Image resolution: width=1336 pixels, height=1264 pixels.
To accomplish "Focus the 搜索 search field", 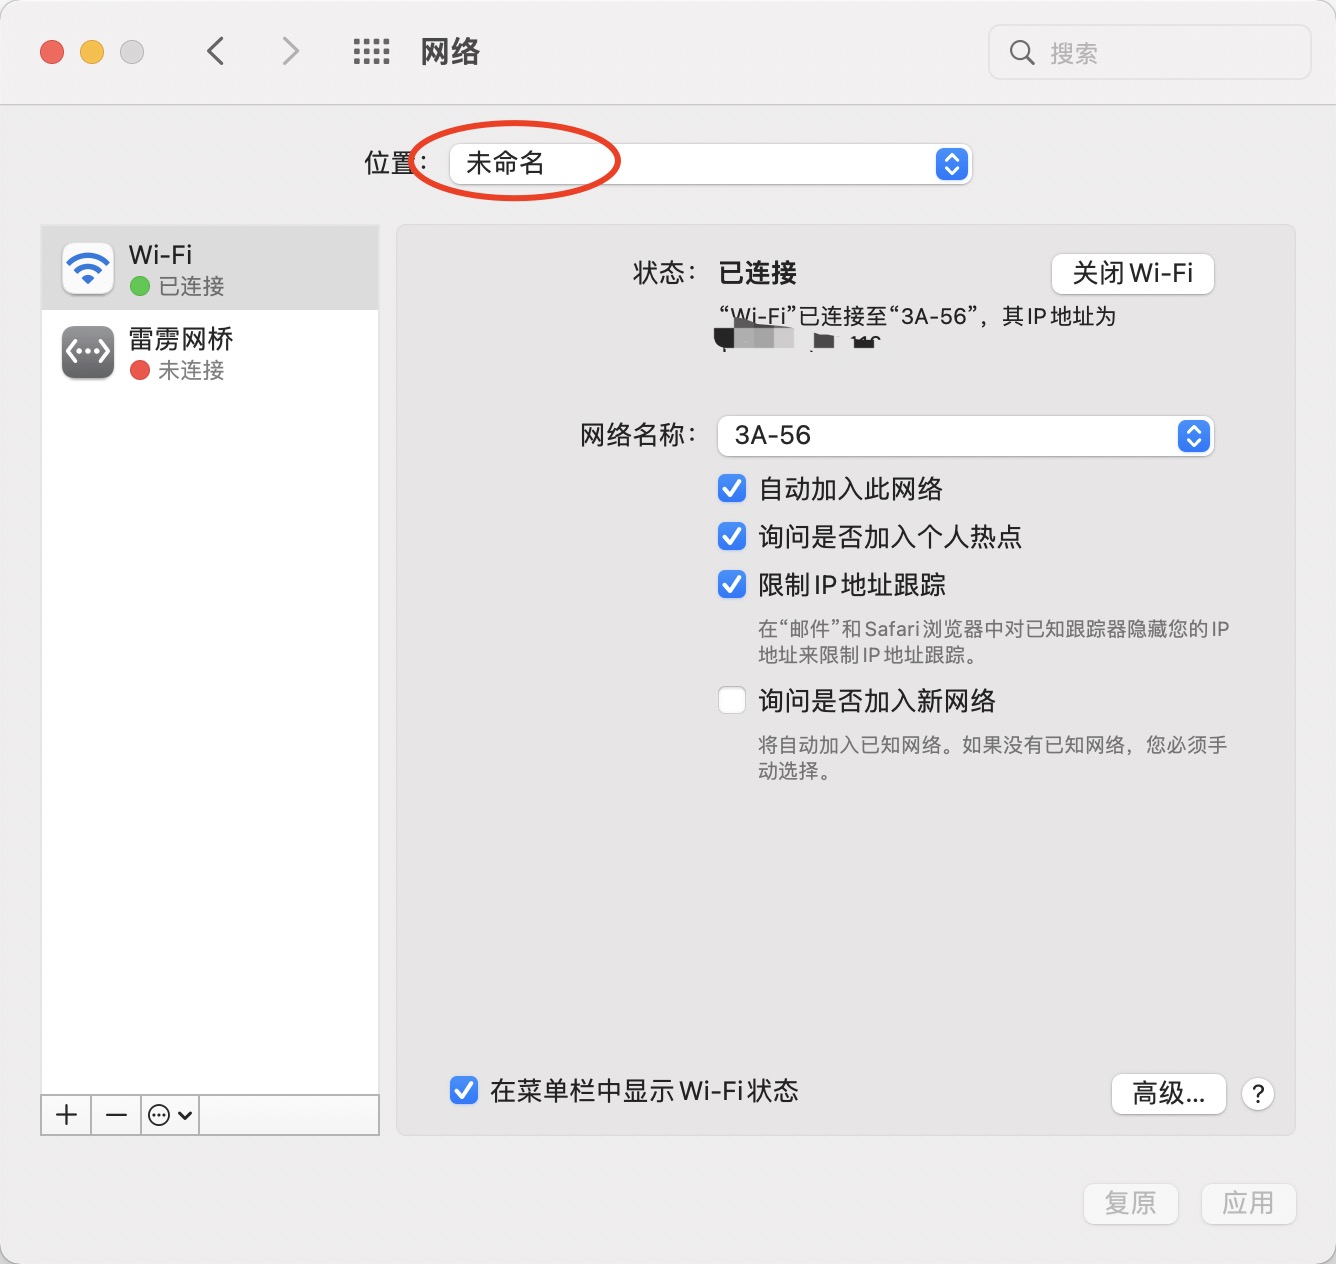I will click(x=1150, y=52).
